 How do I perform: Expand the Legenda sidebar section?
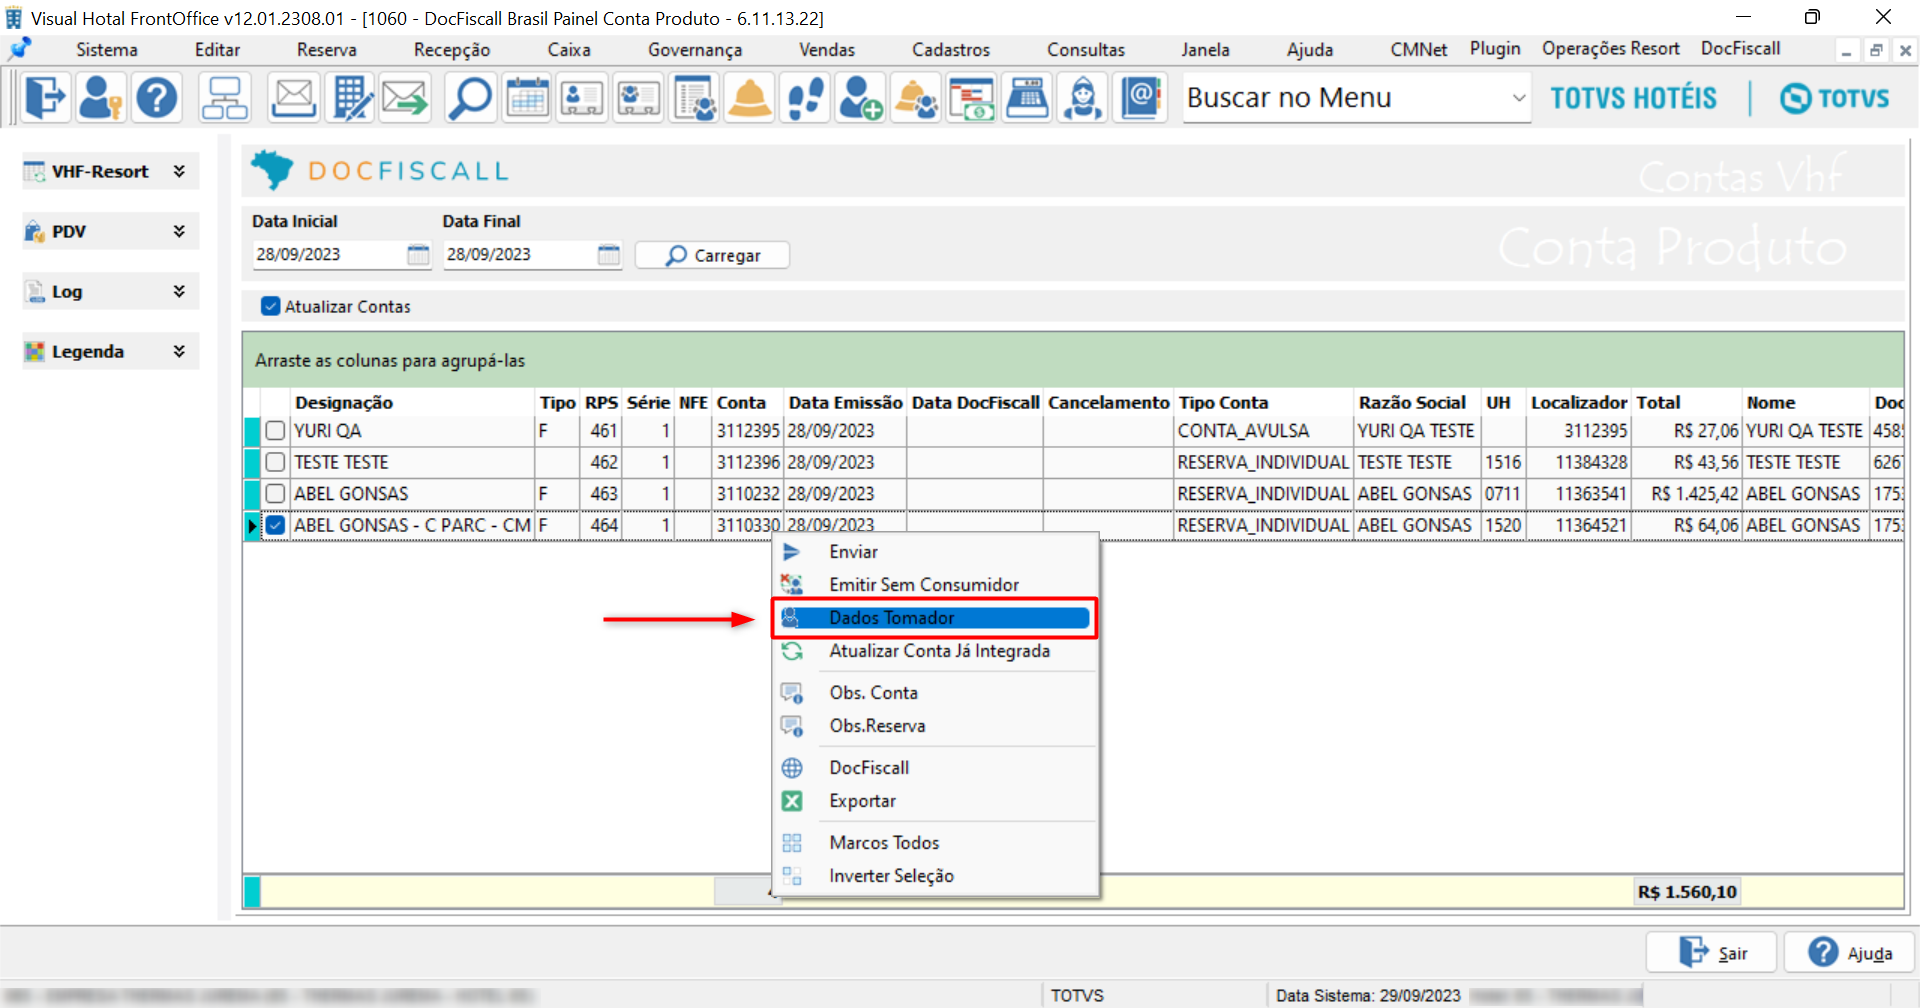pos(179,351)
